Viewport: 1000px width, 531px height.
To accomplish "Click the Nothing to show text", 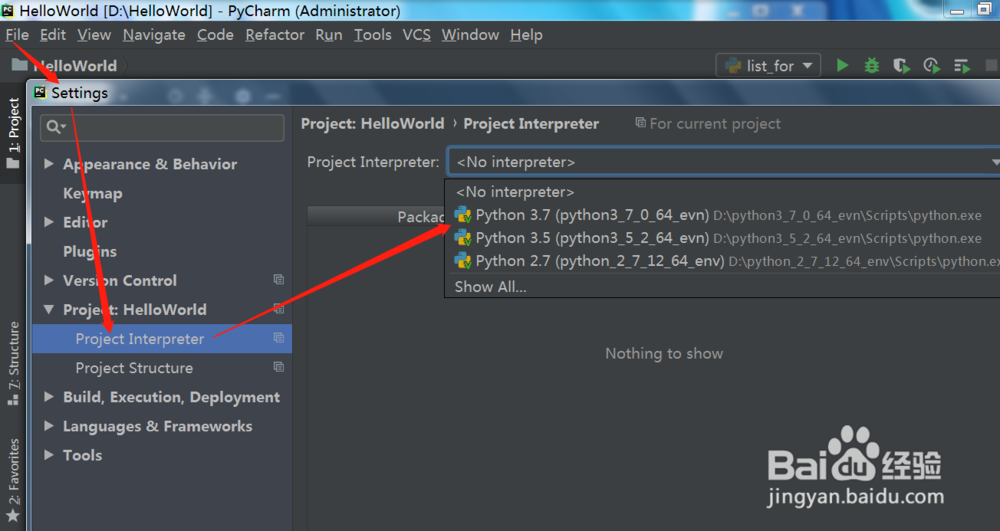I will (x=664, y=354).
